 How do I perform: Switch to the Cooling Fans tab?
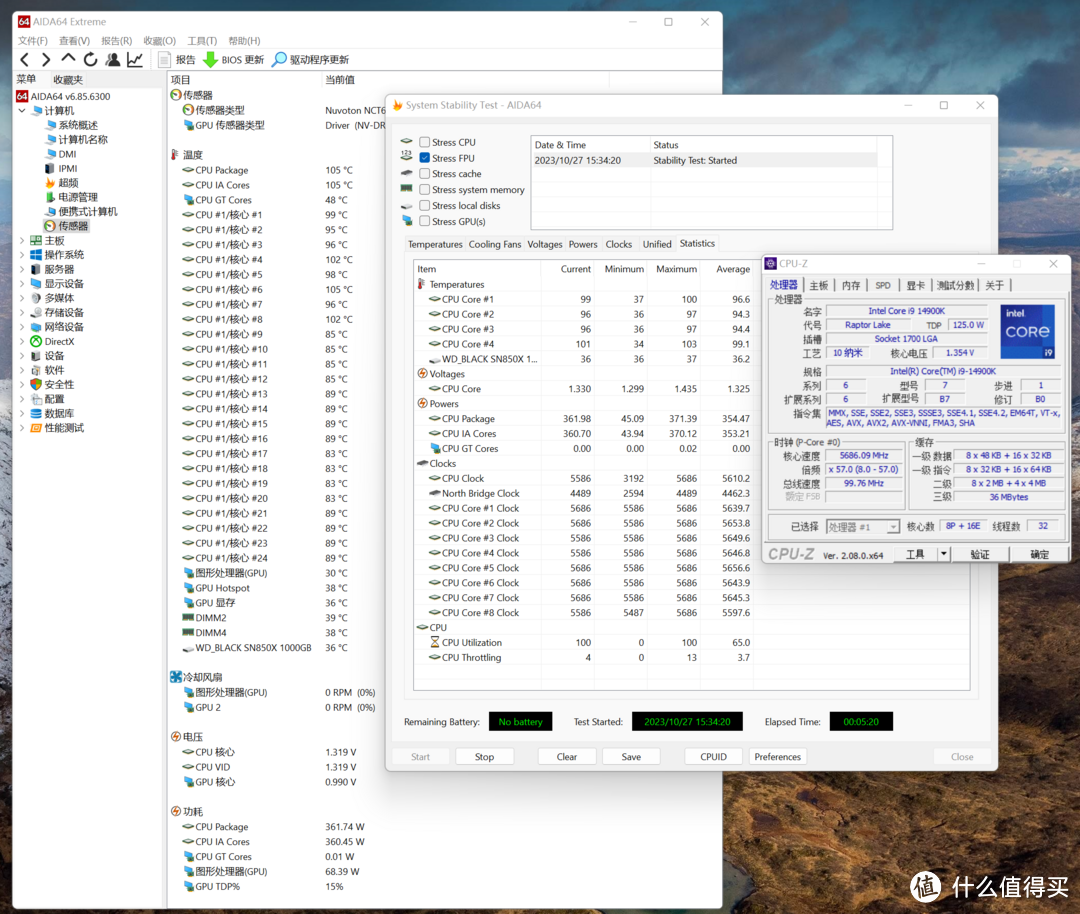click(x=495, y=245)
